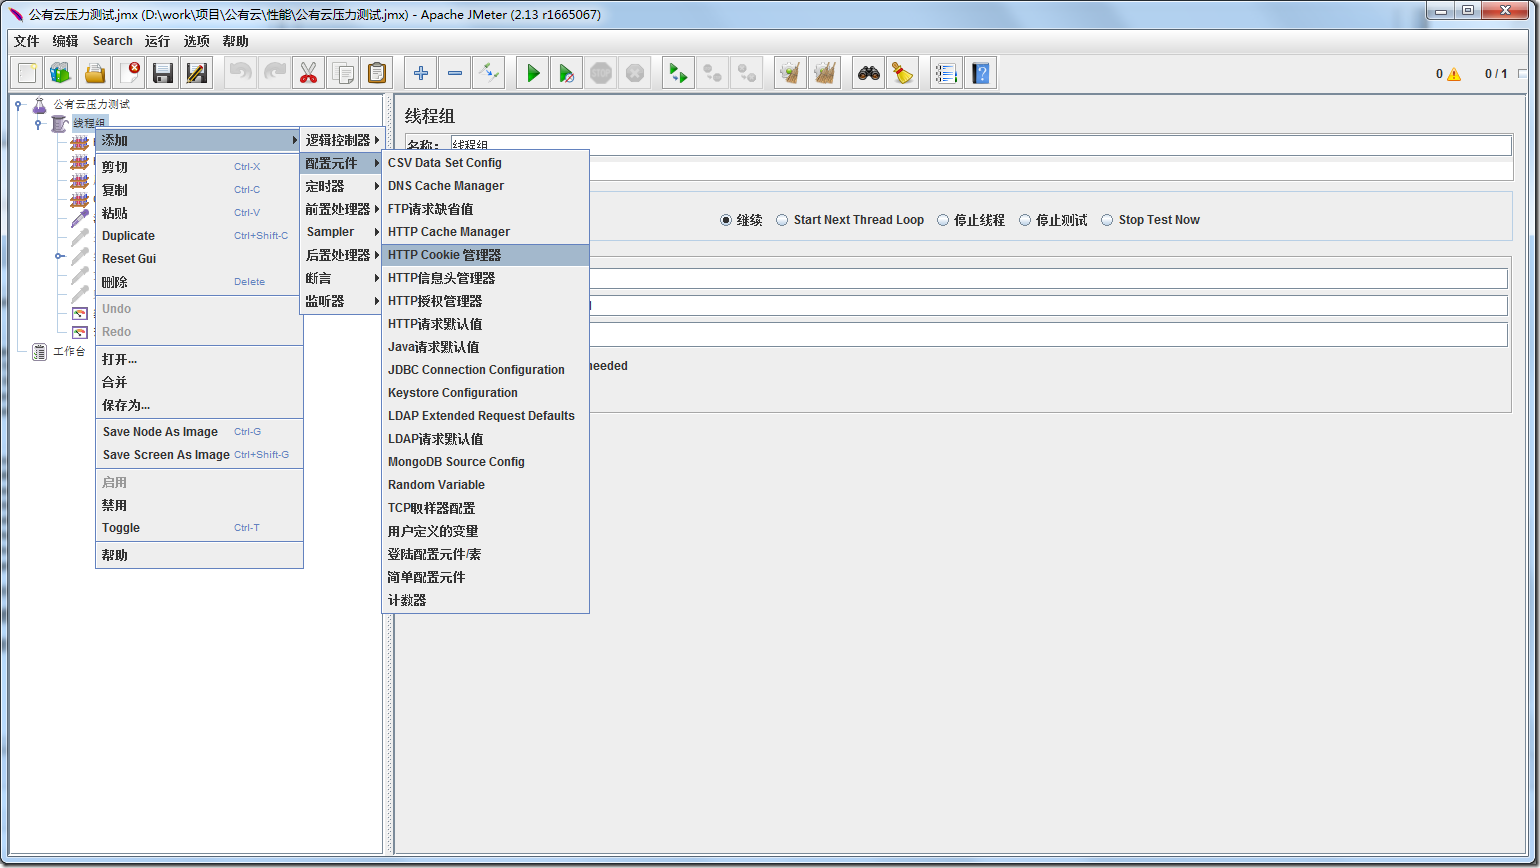Image resolution: width=1540 pixels, height=868 pixels.
Task: Collapse the 线程组 tree node handle
Action: tap(38, 124)
